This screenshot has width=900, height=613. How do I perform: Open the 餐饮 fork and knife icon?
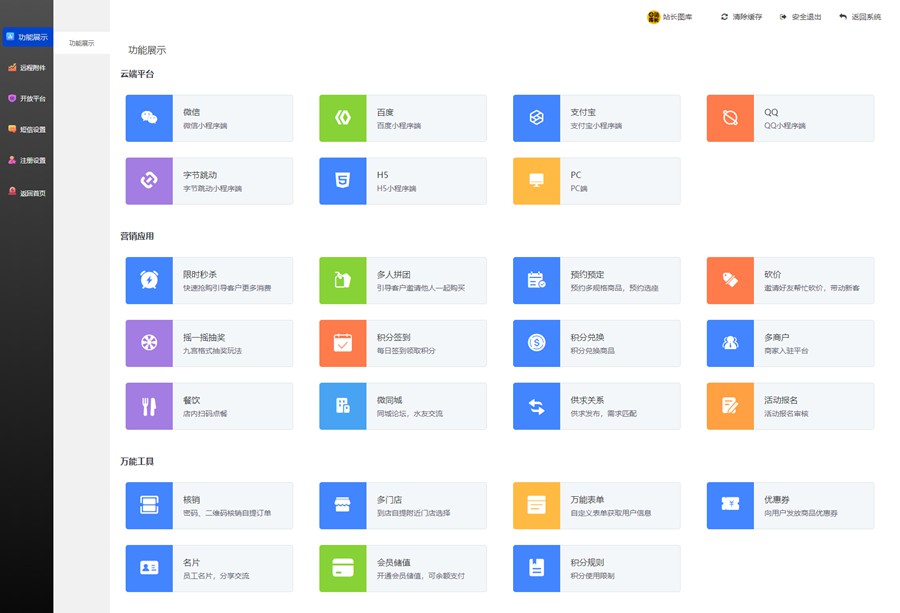(149, 406)
